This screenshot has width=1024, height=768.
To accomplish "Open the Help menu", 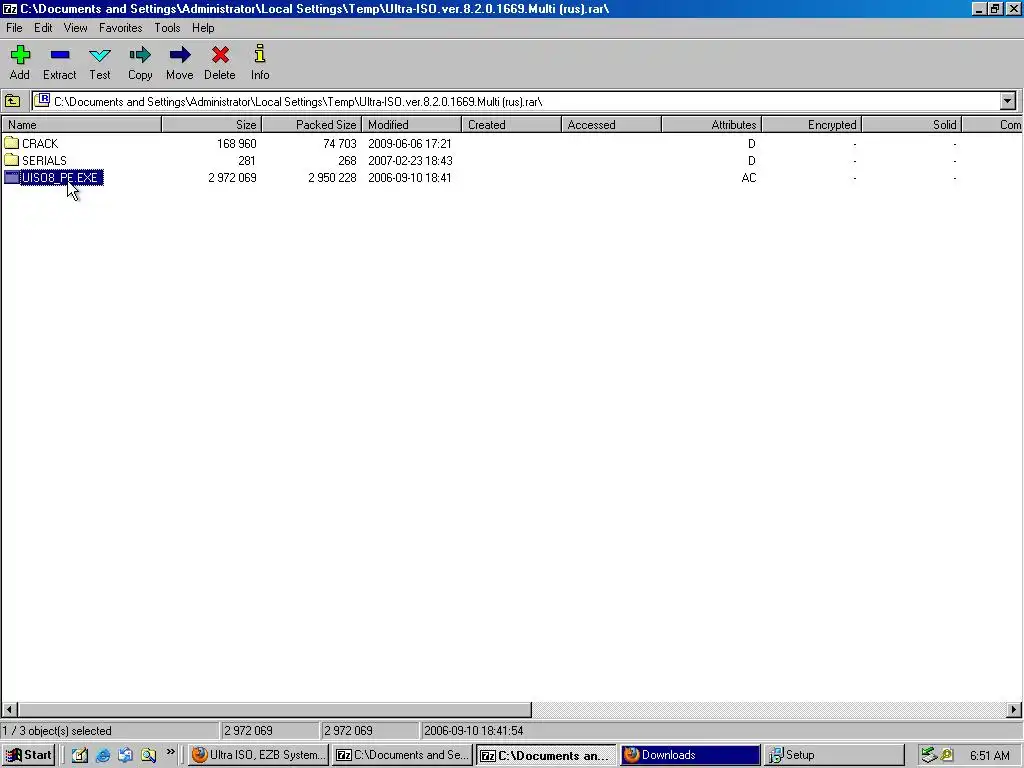I will (x=203, y=28).
